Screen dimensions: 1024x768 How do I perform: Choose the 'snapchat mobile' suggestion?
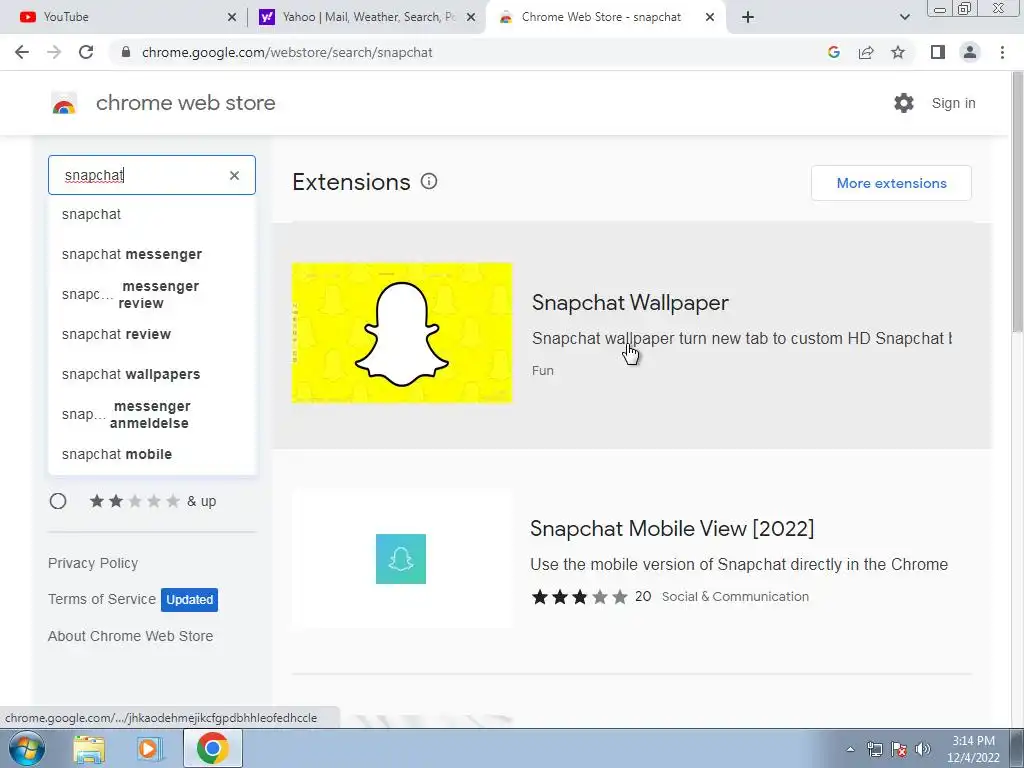click(x=152, y=455)
